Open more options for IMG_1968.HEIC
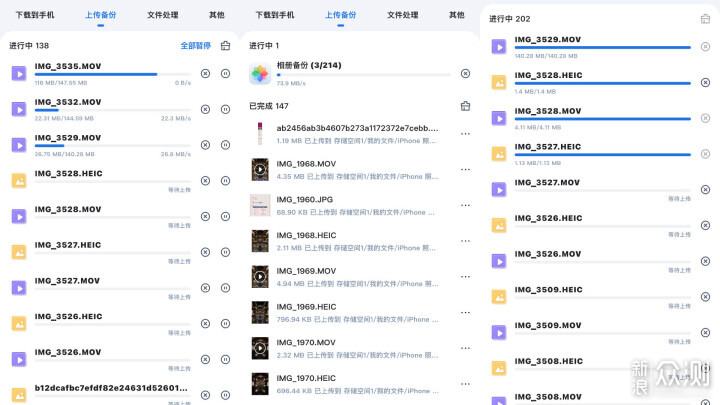This screenshot has height=405, width=720. 465,241
